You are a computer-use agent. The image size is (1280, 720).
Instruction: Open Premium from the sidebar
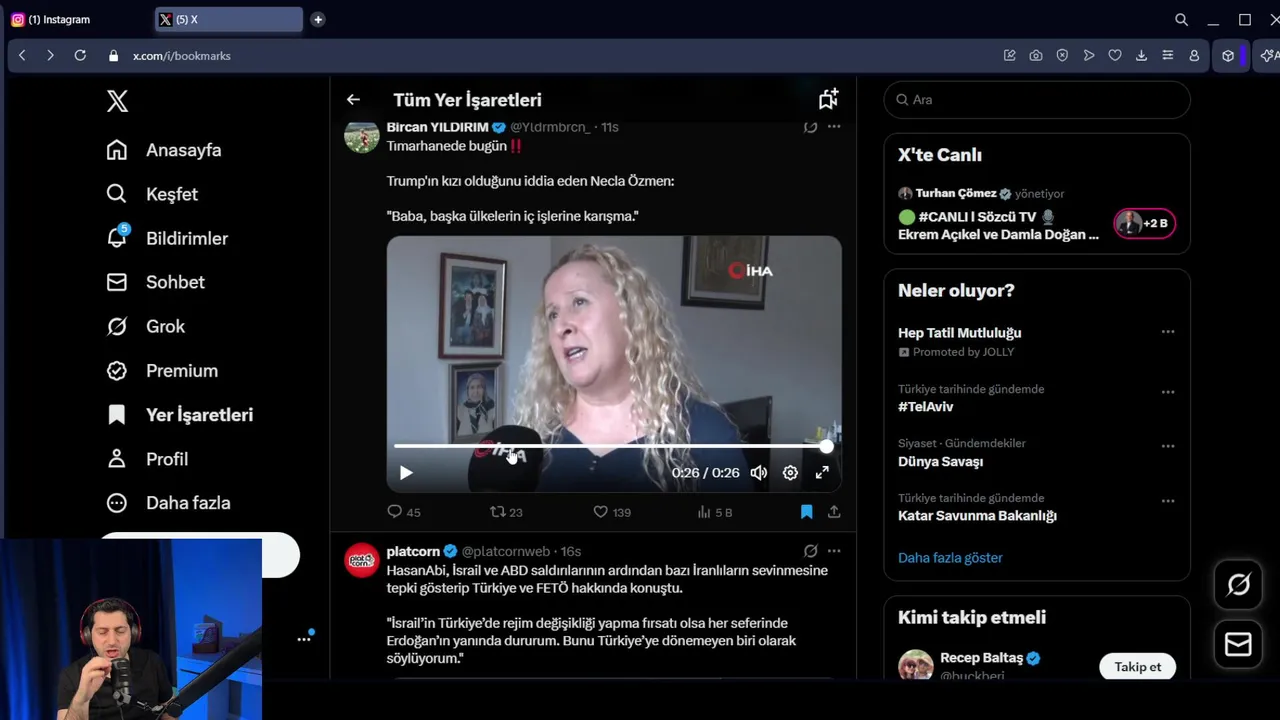point(162,370)
